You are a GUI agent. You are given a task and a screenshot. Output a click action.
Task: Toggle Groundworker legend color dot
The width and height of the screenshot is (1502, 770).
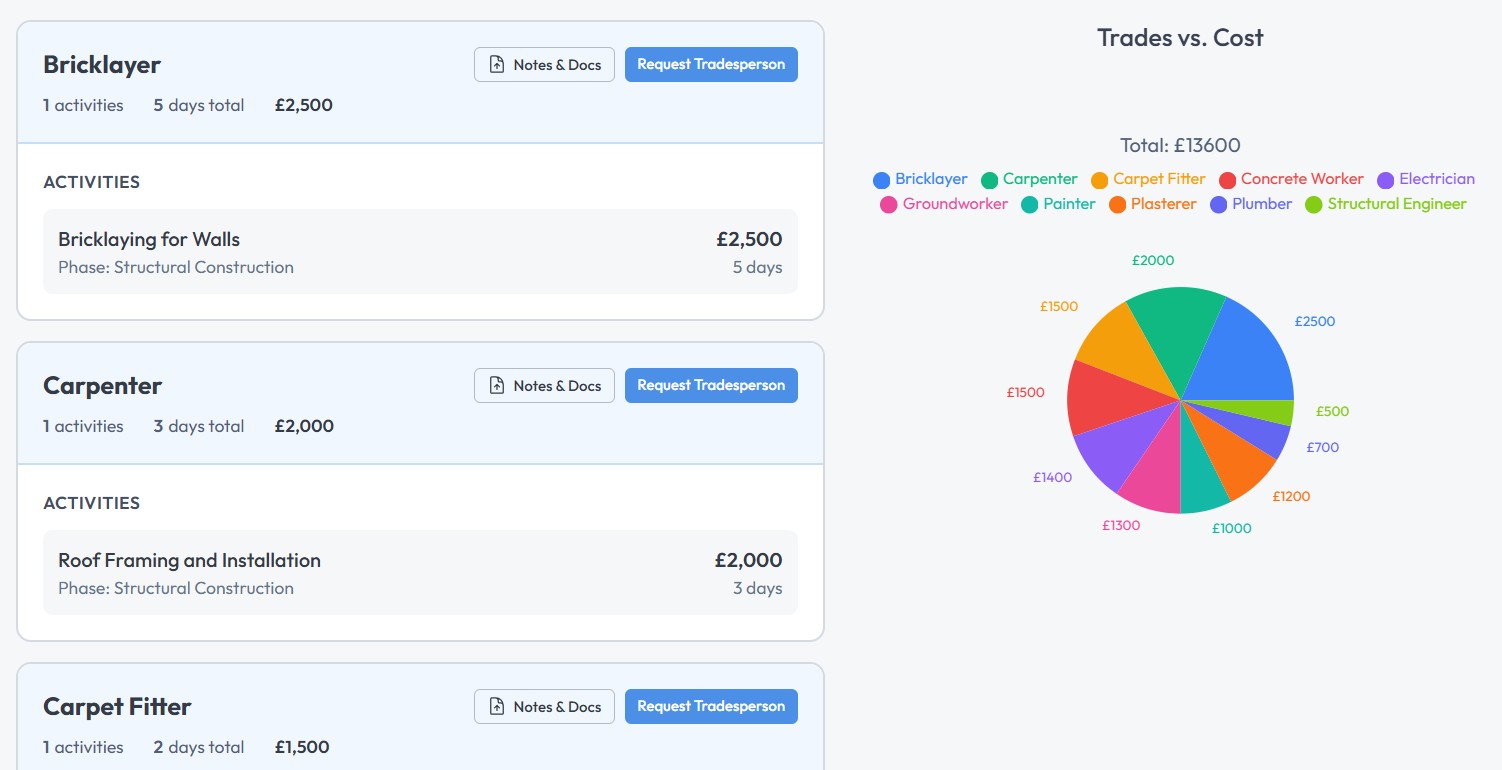pos(888,205)
